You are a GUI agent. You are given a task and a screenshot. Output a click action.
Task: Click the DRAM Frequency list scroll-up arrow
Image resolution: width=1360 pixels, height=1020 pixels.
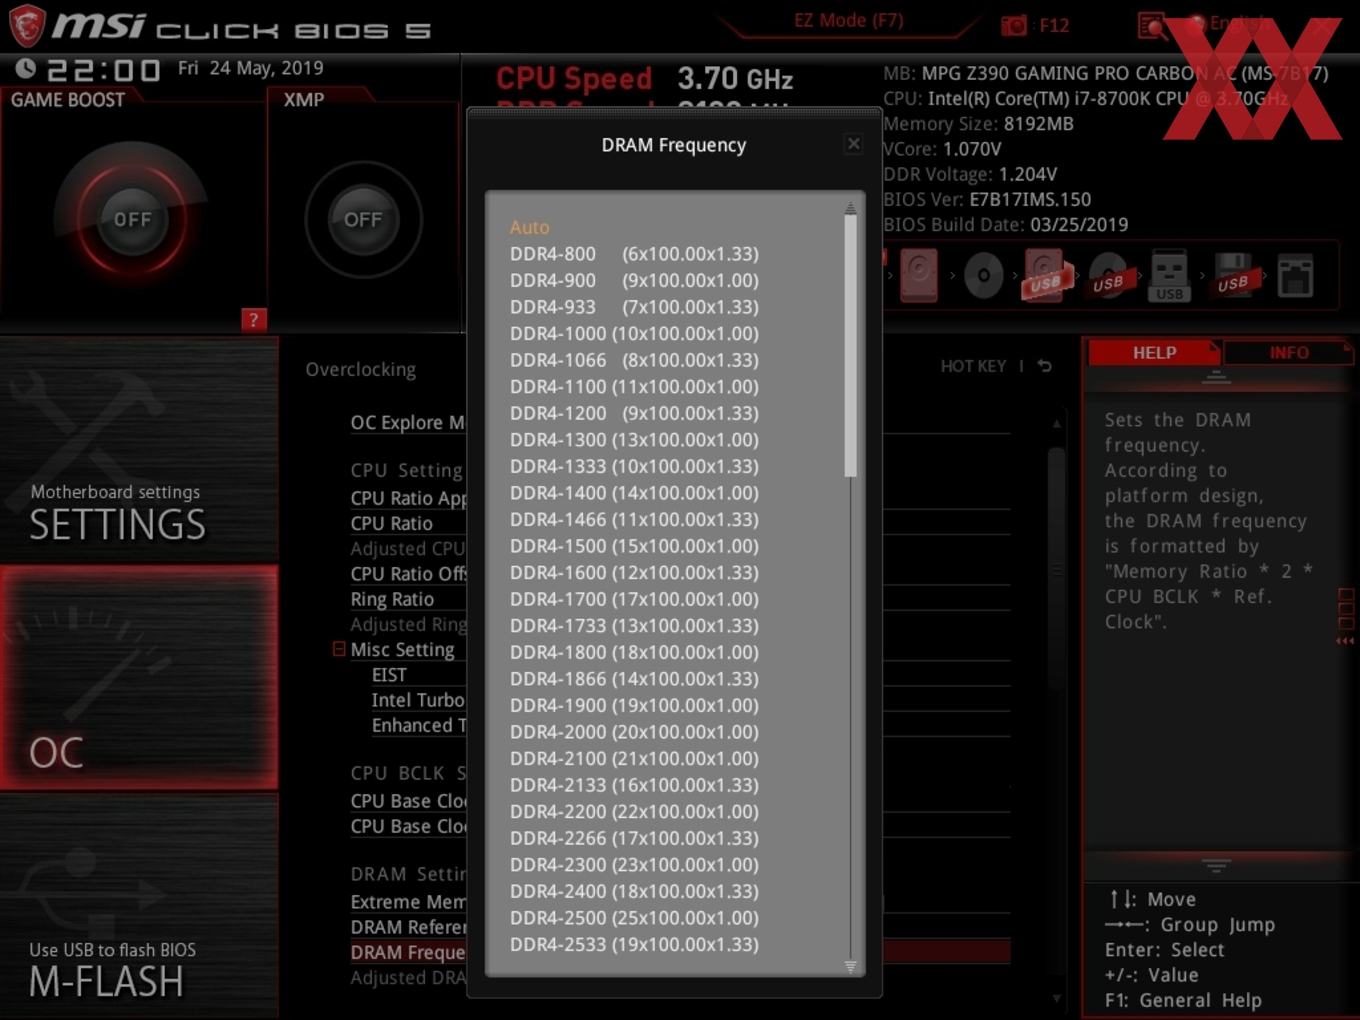[x=850, y=207]
